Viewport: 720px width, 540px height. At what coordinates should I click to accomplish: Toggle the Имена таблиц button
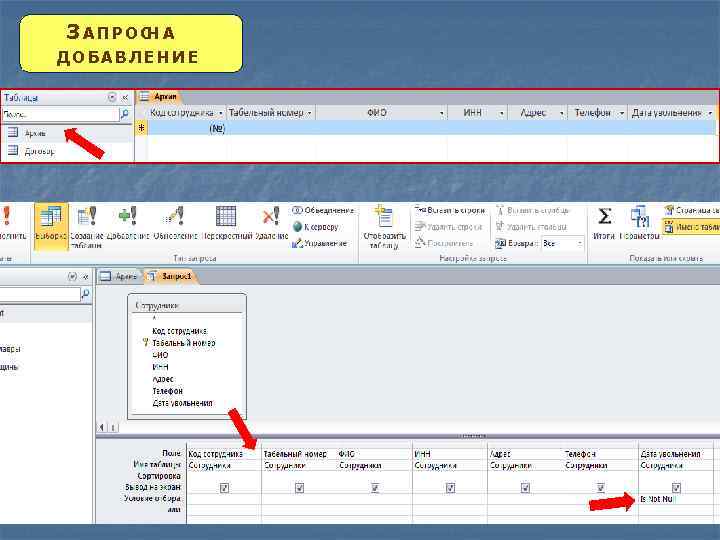pyautogui.click(x=692, y=227)
